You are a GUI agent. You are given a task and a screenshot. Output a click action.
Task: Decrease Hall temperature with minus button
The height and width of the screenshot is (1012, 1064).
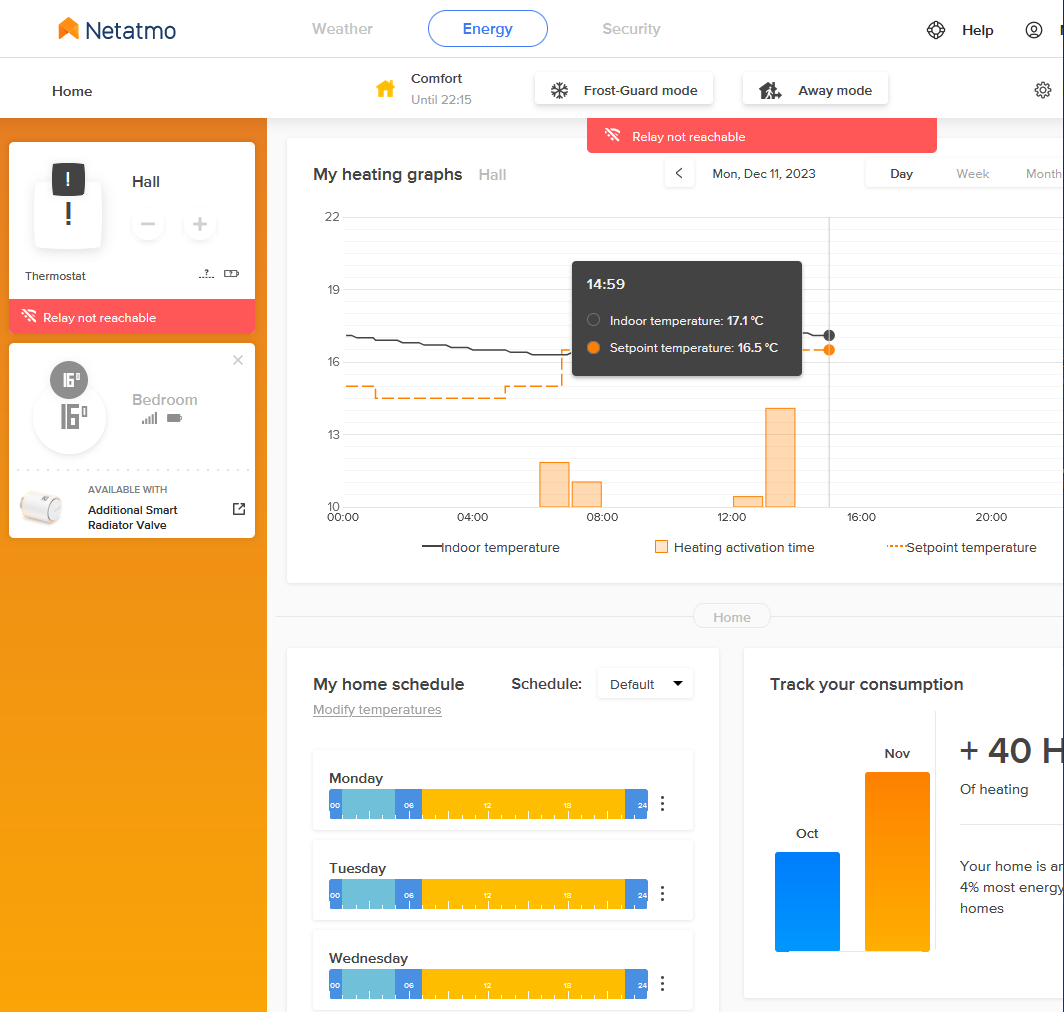148,224
